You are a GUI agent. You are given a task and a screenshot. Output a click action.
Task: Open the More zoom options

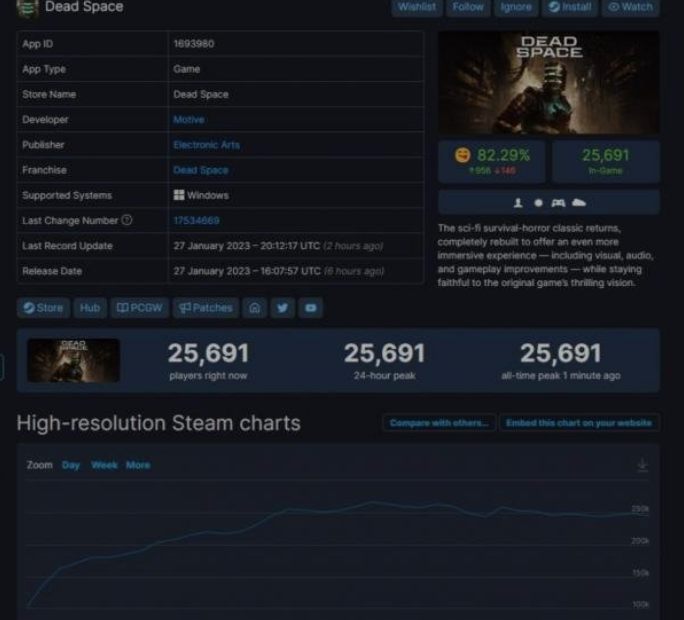coord(138,465)
